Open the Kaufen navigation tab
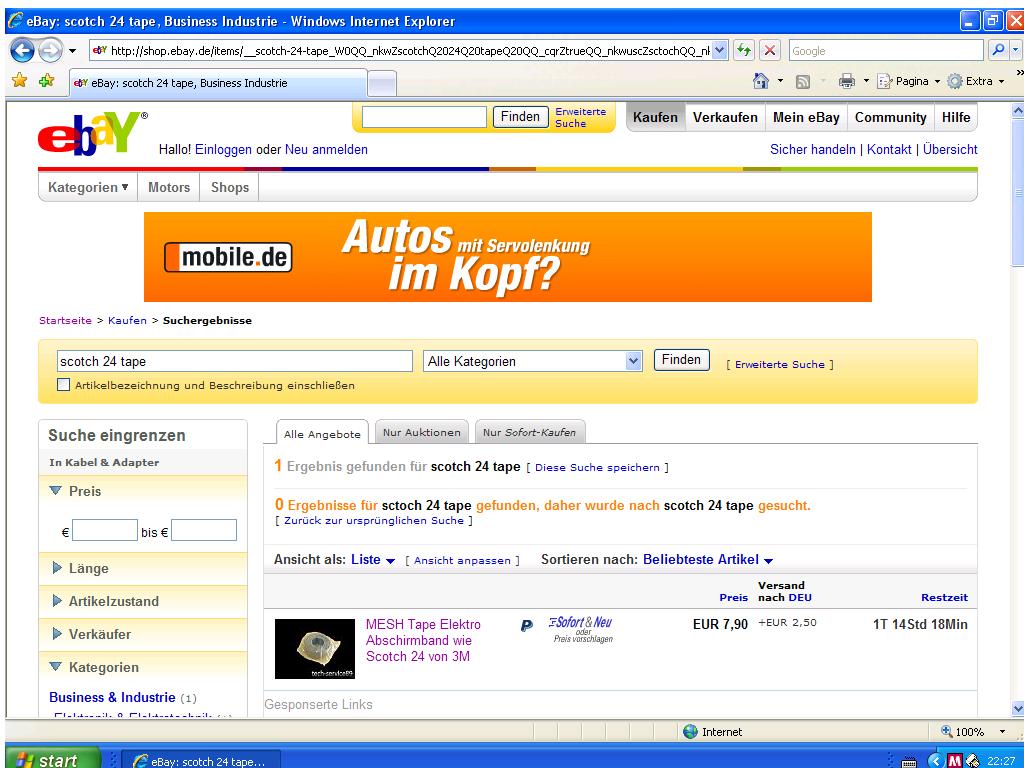This screenshot has height=768, width=1024. [x=655, y=118]
